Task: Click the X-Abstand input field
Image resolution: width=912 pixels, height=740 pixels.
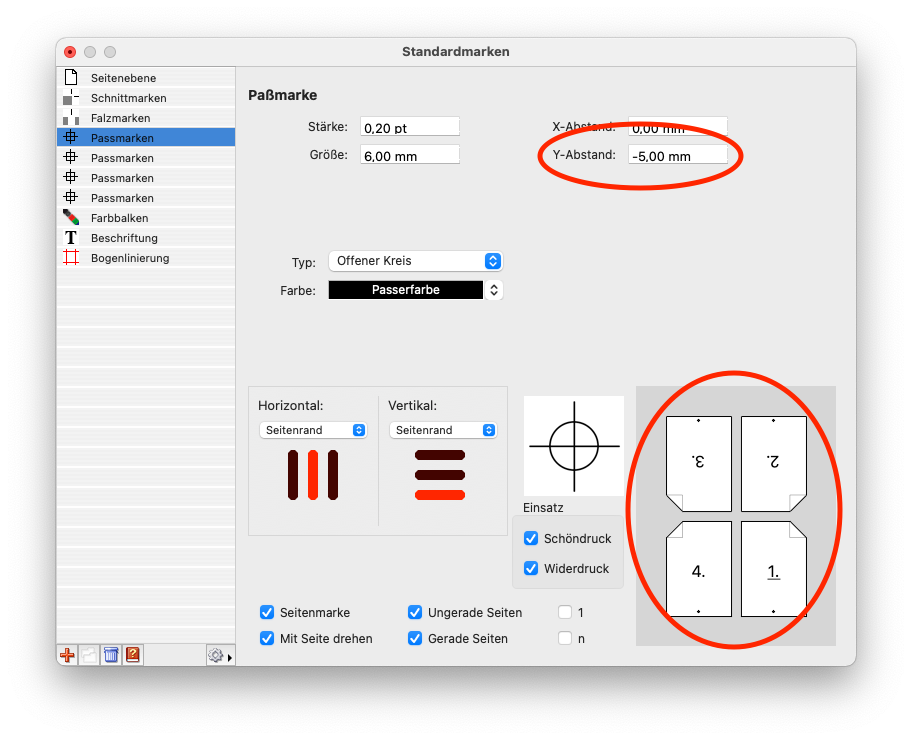Action: 678,127
